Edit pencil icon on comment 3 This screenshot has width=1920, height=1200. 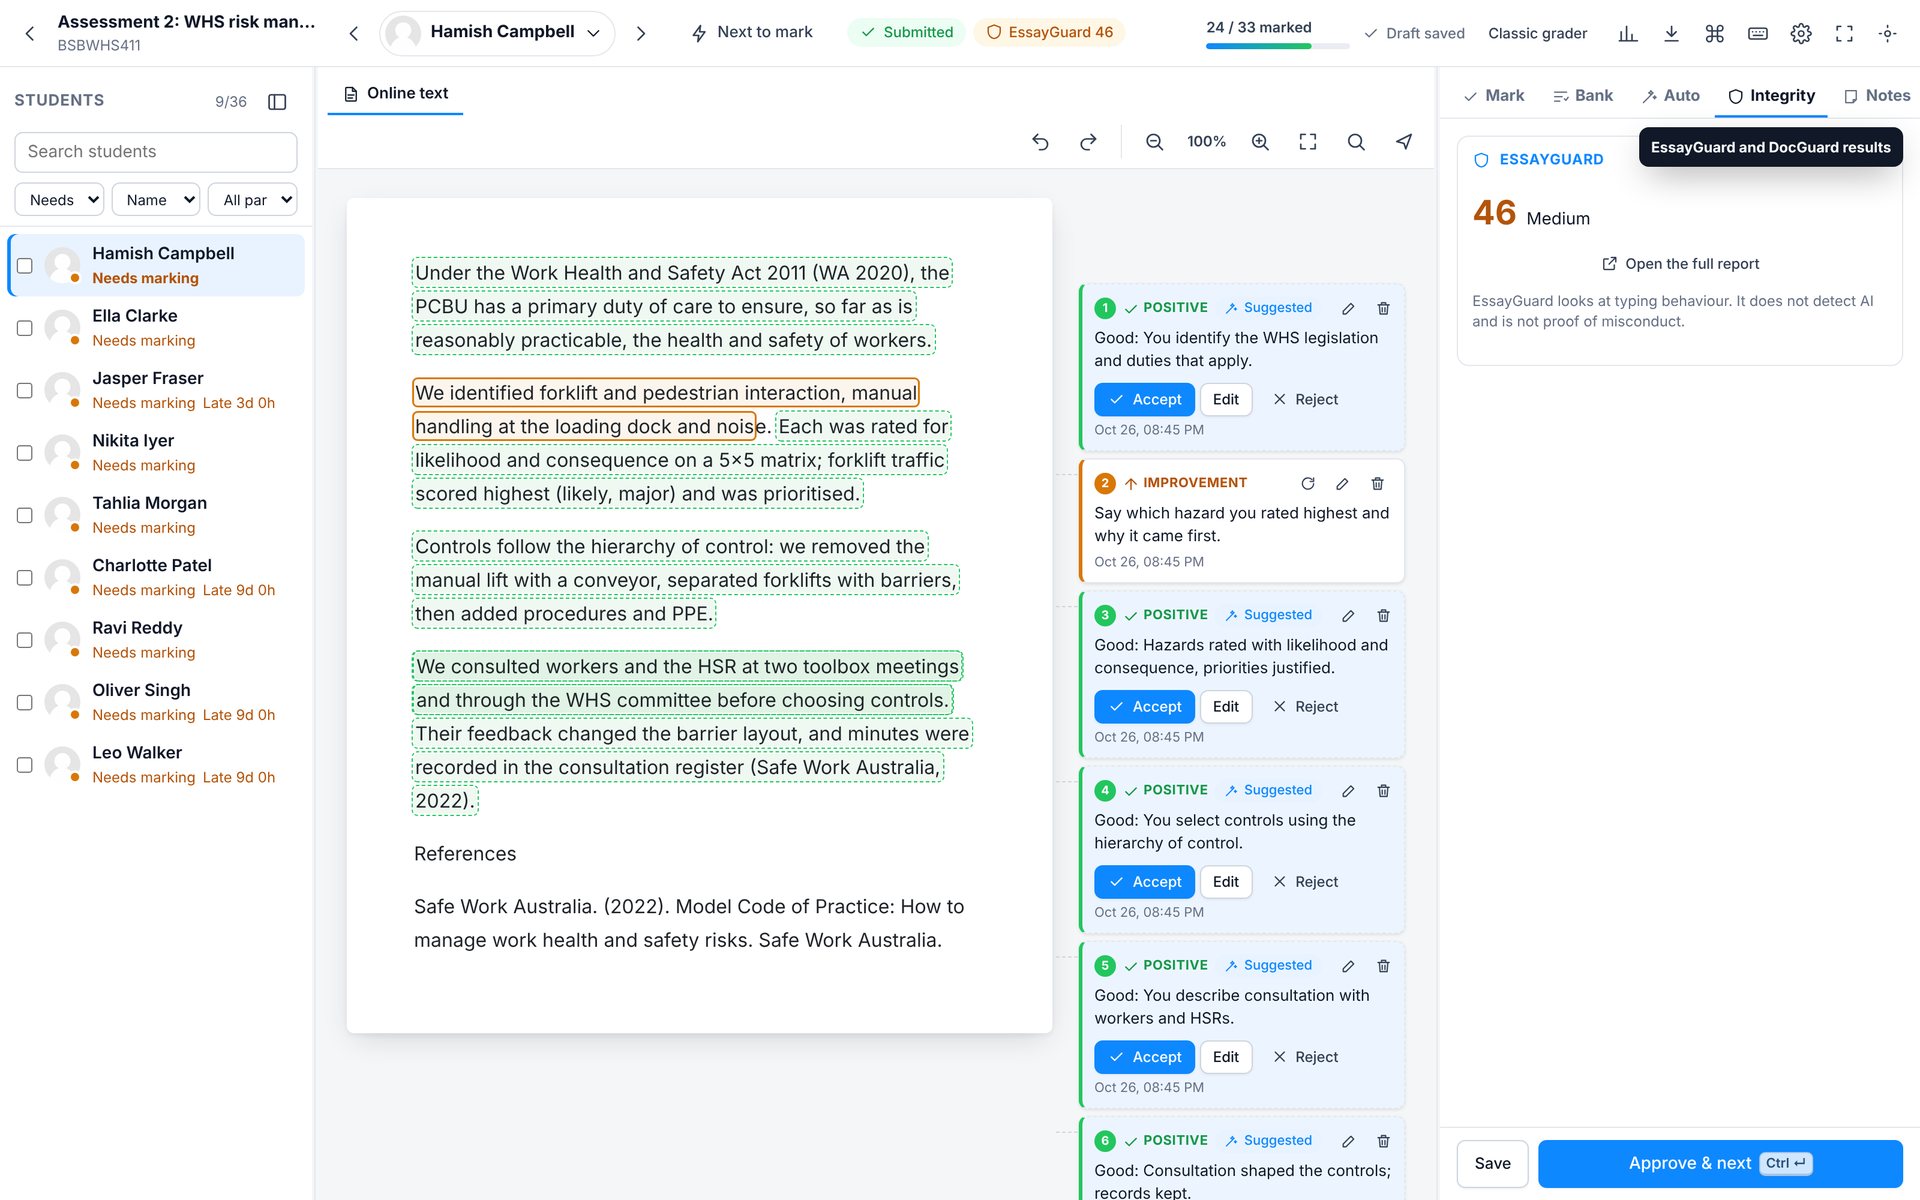click(1348, 615)
